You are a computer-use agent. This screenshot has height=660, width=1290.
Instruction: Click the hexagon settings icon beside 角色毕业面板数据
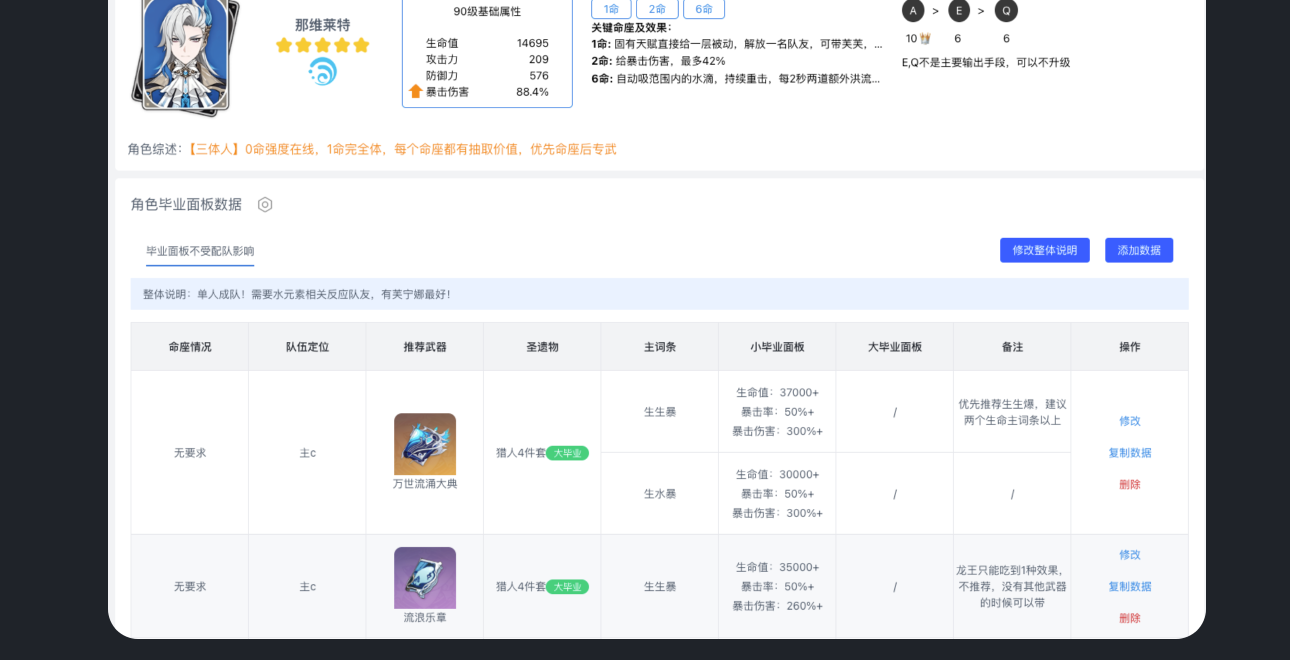265,204
